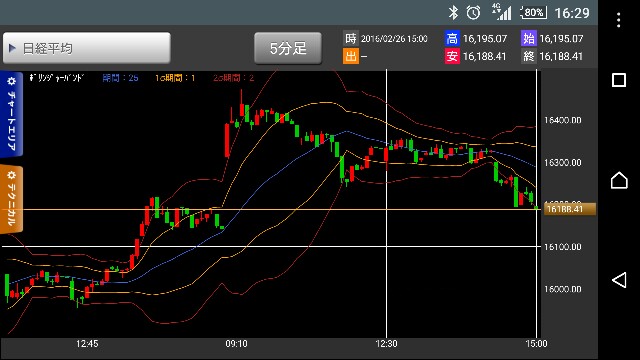This screenshot has width=640, height=360.
Task: Tap the gear icon on チャートエリア tab
Action: tap(11, 81)
